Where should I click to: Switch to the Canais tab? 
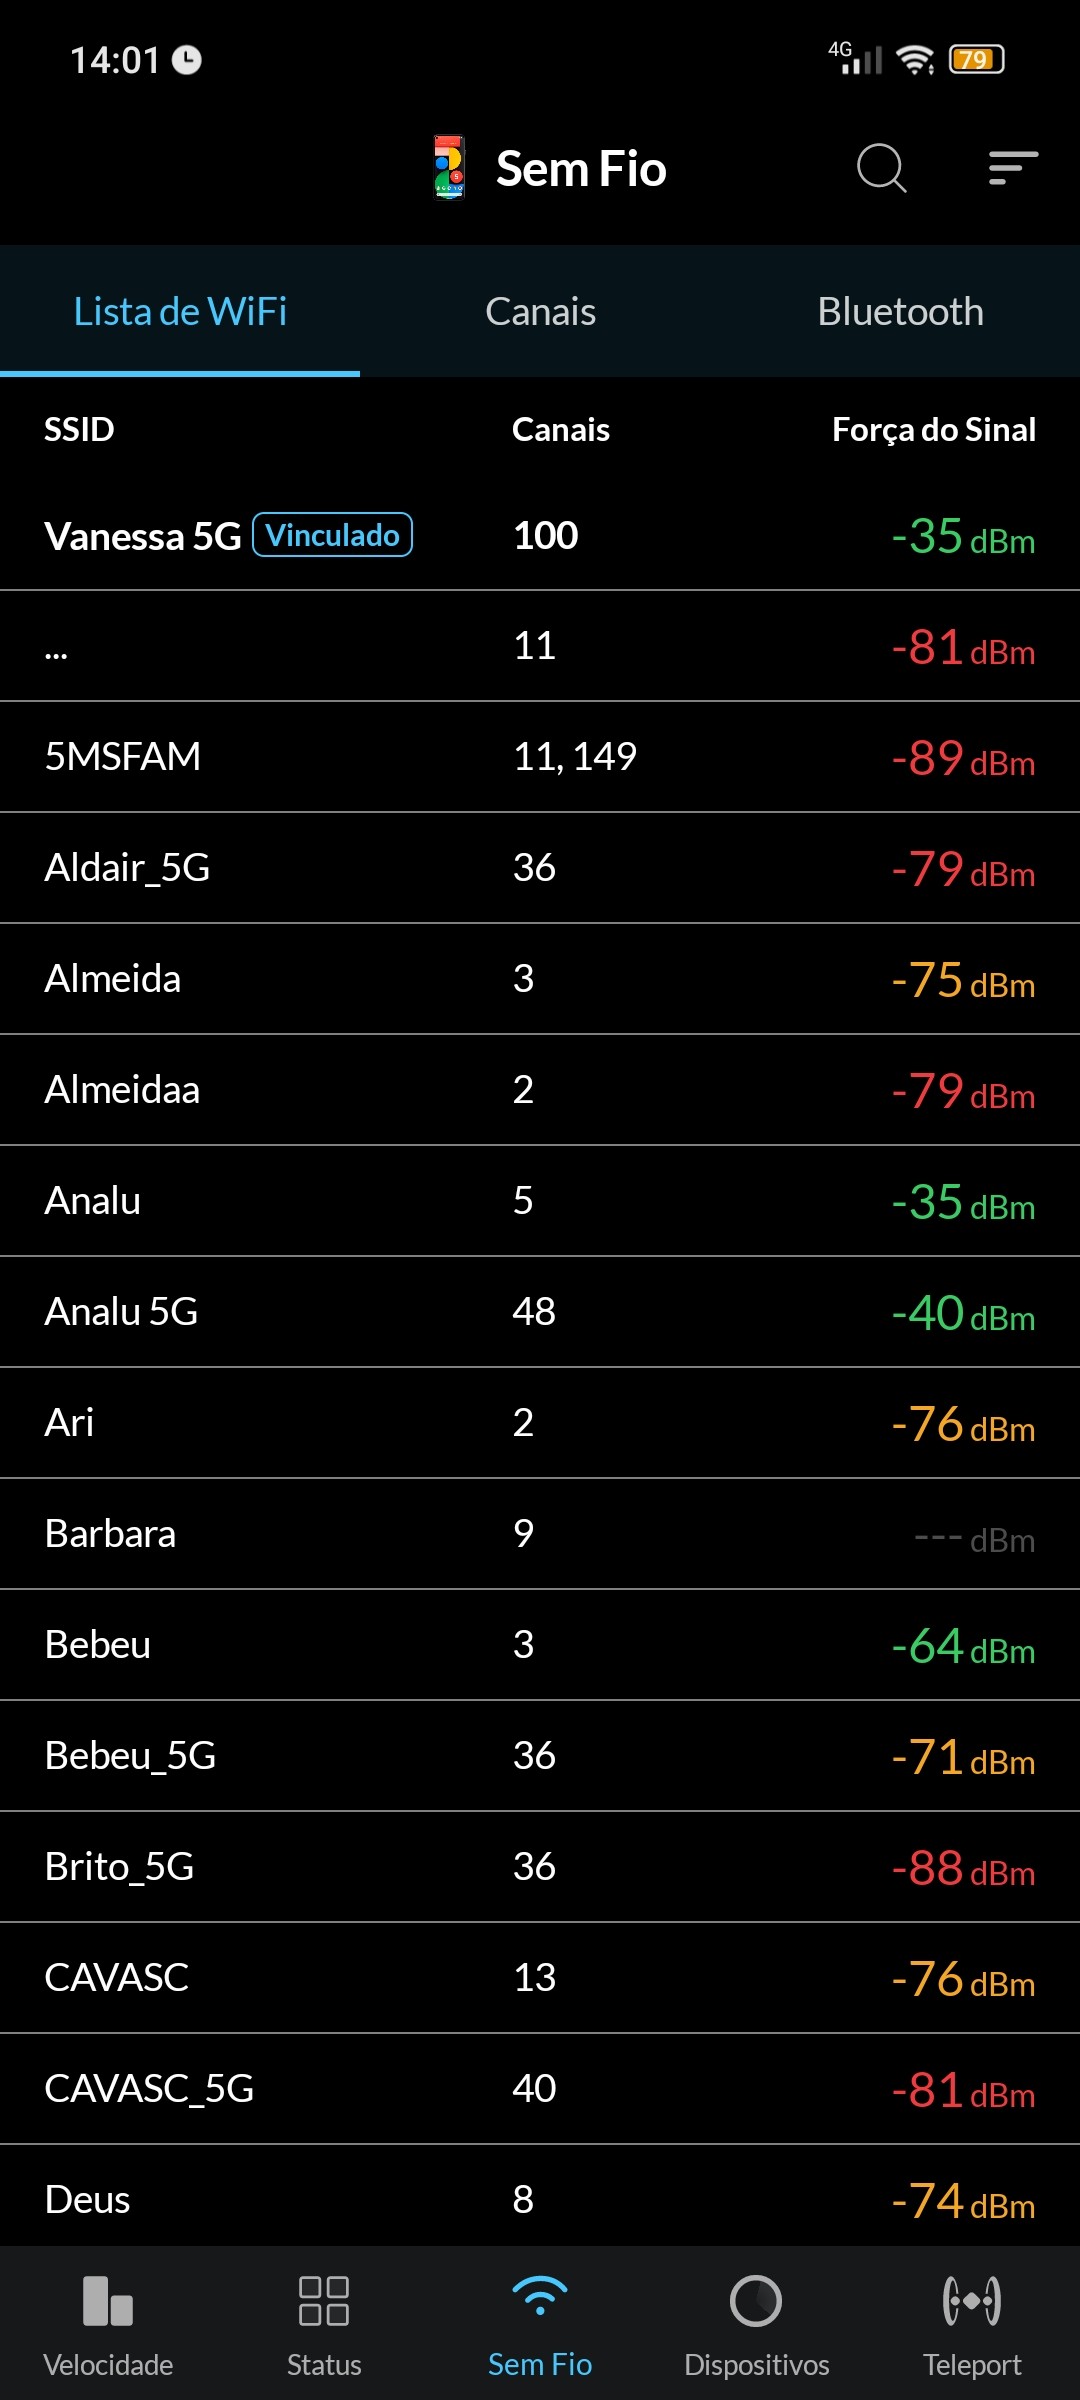click(540, 312)
